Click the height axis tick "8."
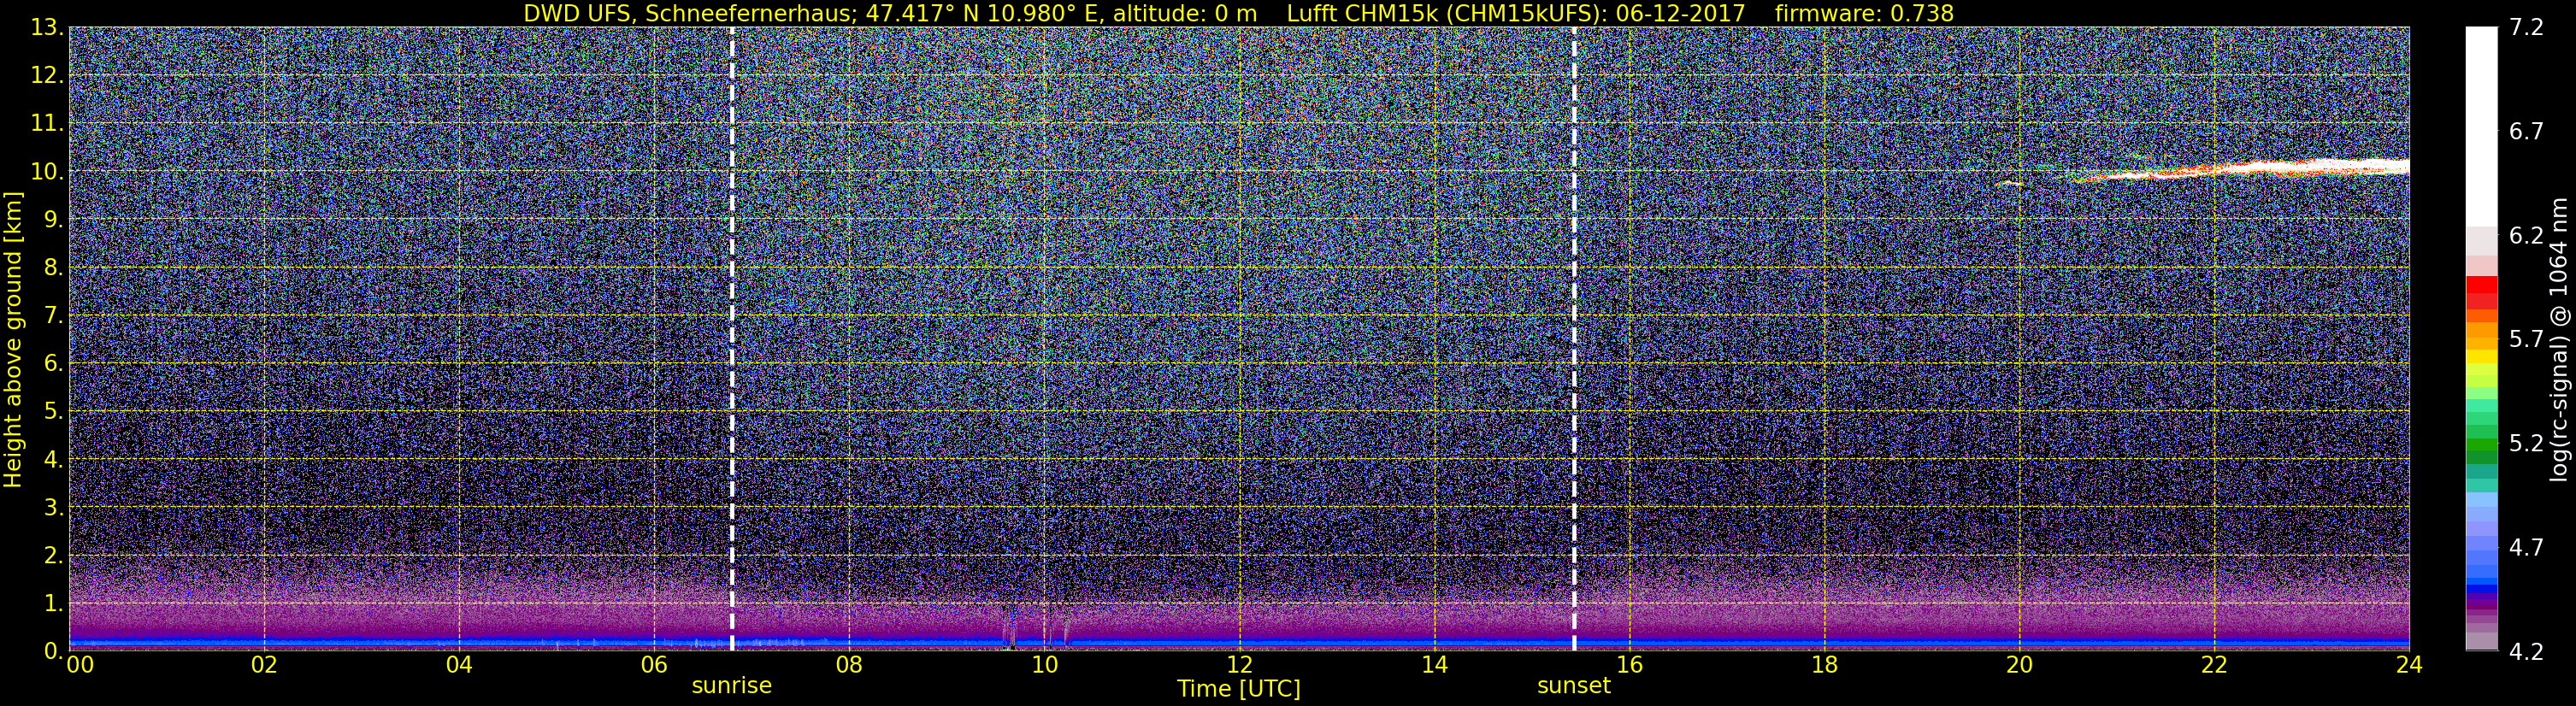 (53, 267)
